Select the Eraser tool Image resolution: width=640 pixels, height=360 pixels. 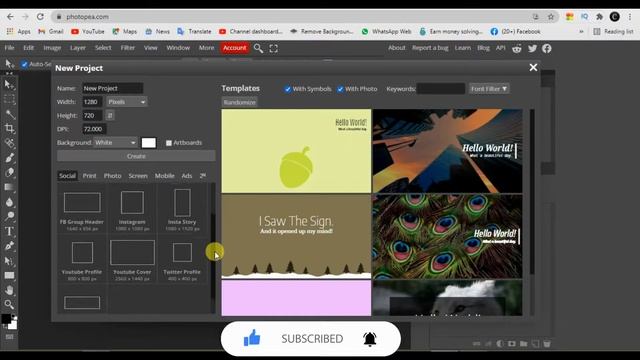[x=9, y=173]
